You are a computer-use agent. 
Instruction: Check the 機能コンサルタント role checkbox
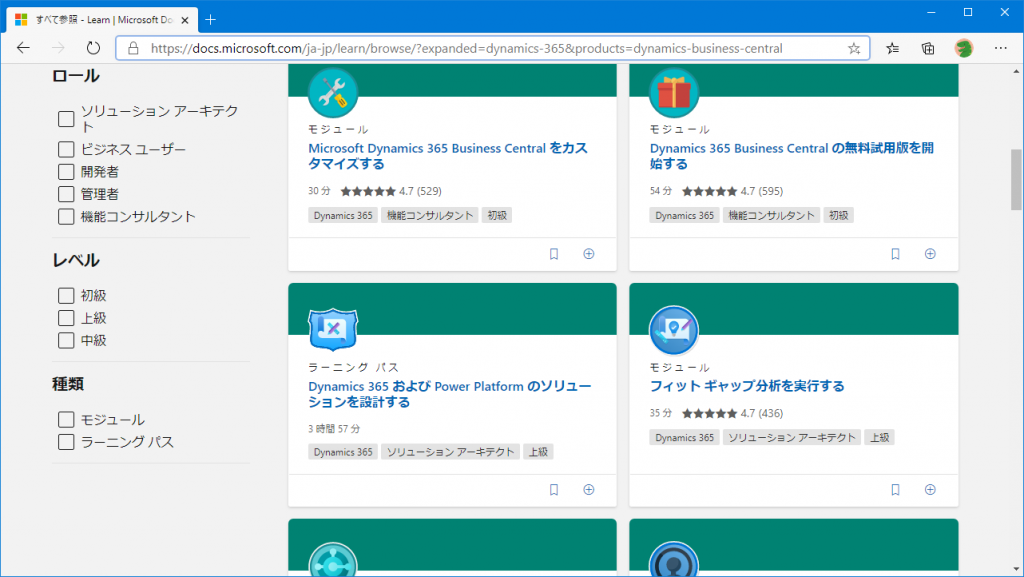66,217
